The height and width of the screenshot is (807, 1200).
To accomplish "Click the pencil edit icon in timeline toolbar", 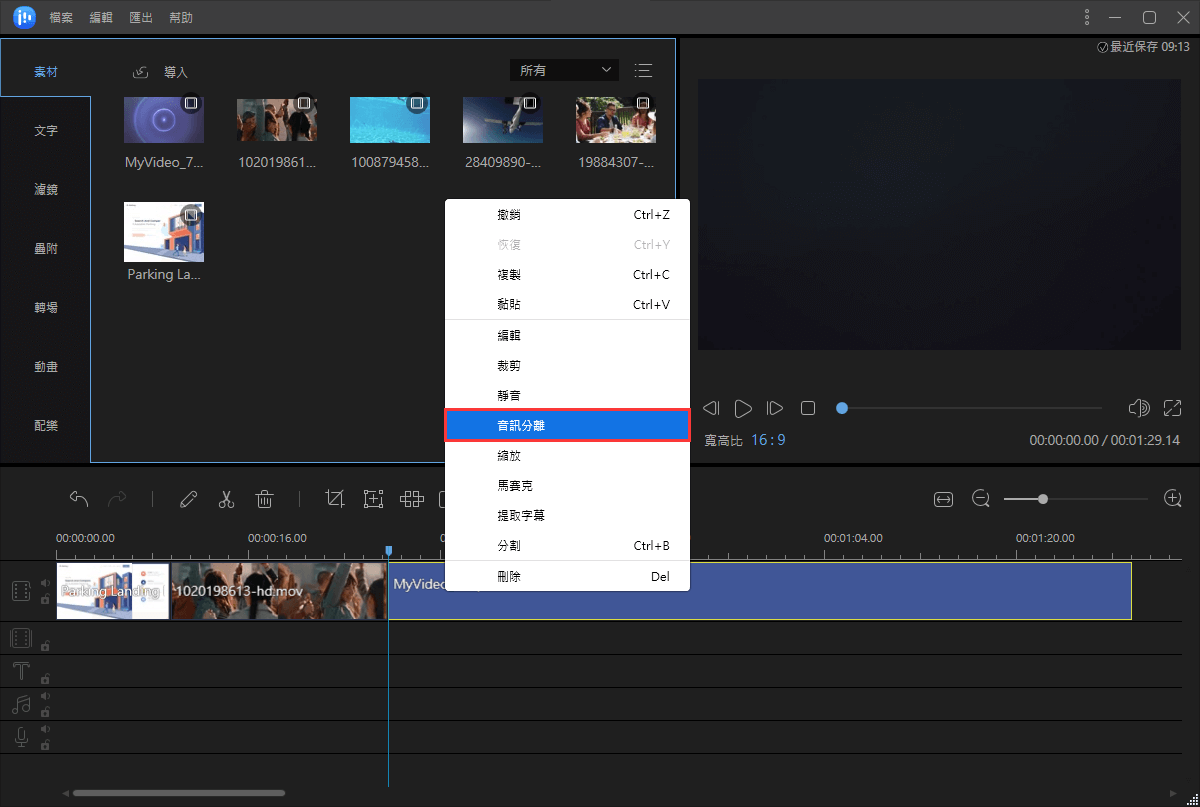I will pyautogui.click(x=188, y=499).
